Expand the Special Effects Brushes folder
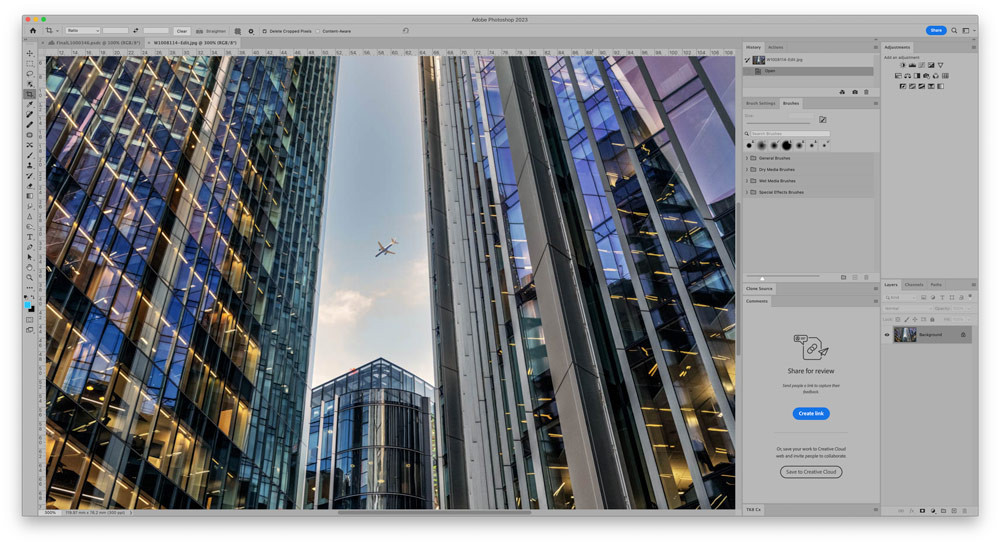 pos(747,192)
